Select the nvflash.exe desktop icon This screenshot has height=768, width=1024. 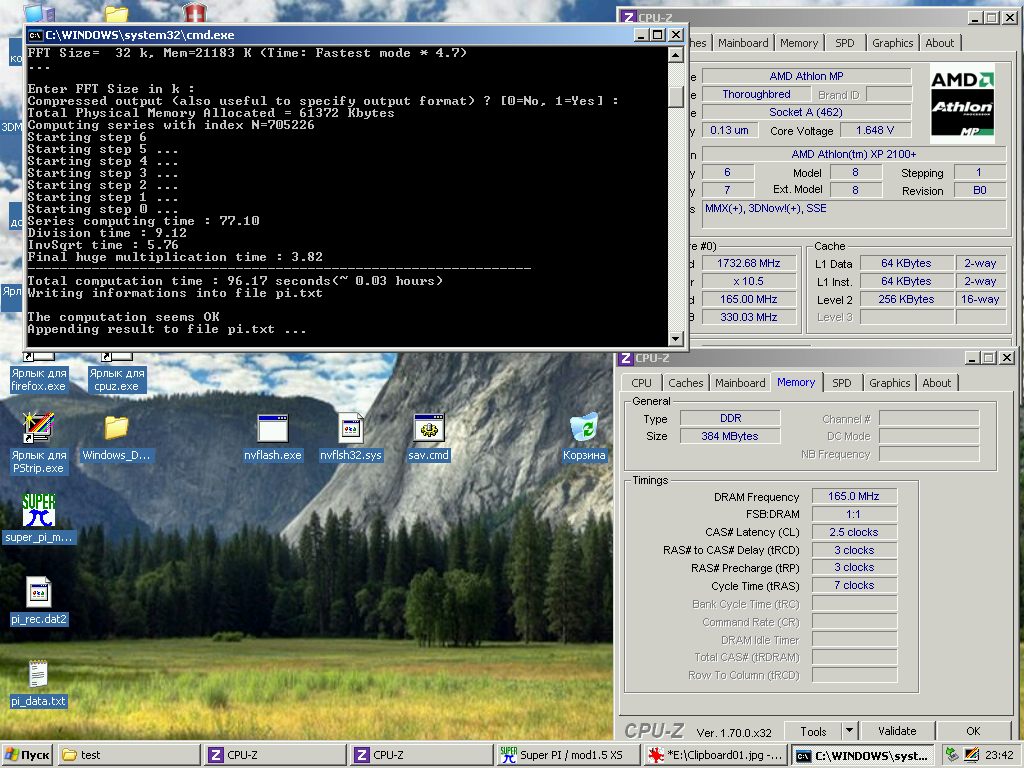click(x=272, y=438)
